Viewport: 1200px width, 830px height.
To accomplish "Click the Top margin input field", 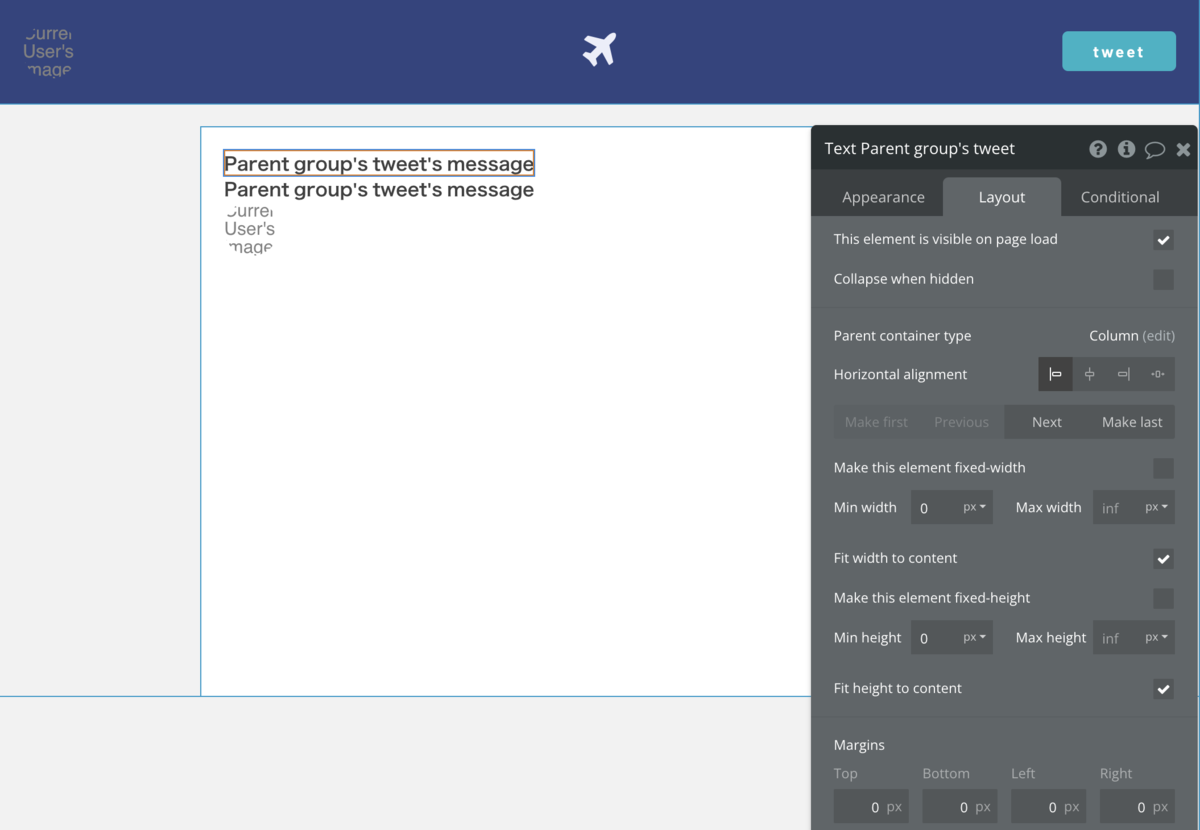I will [871, 806].
